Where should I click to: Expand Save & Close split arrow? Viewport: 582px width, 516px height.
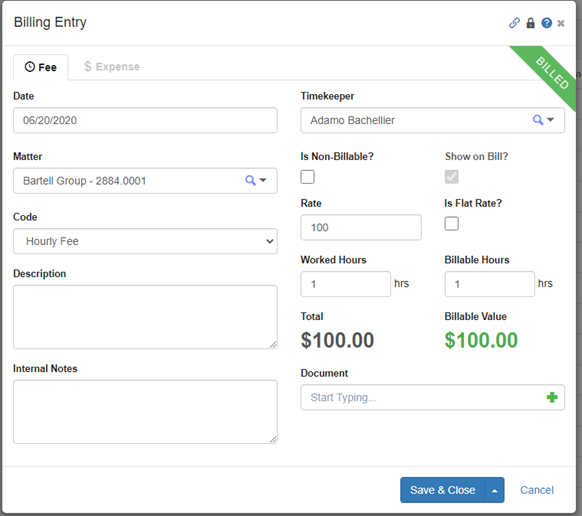[x=494, y=490]
